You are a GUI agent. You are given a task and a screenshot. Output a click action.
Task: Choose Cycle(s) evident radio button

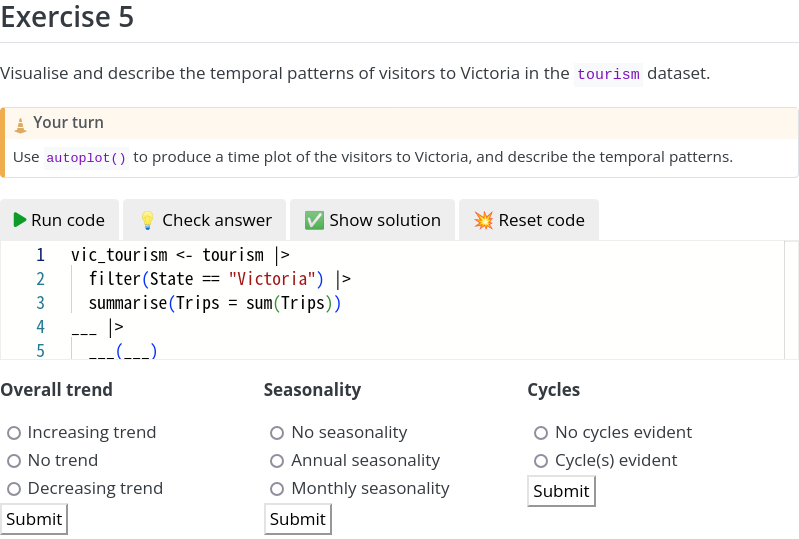click(541, 461)
